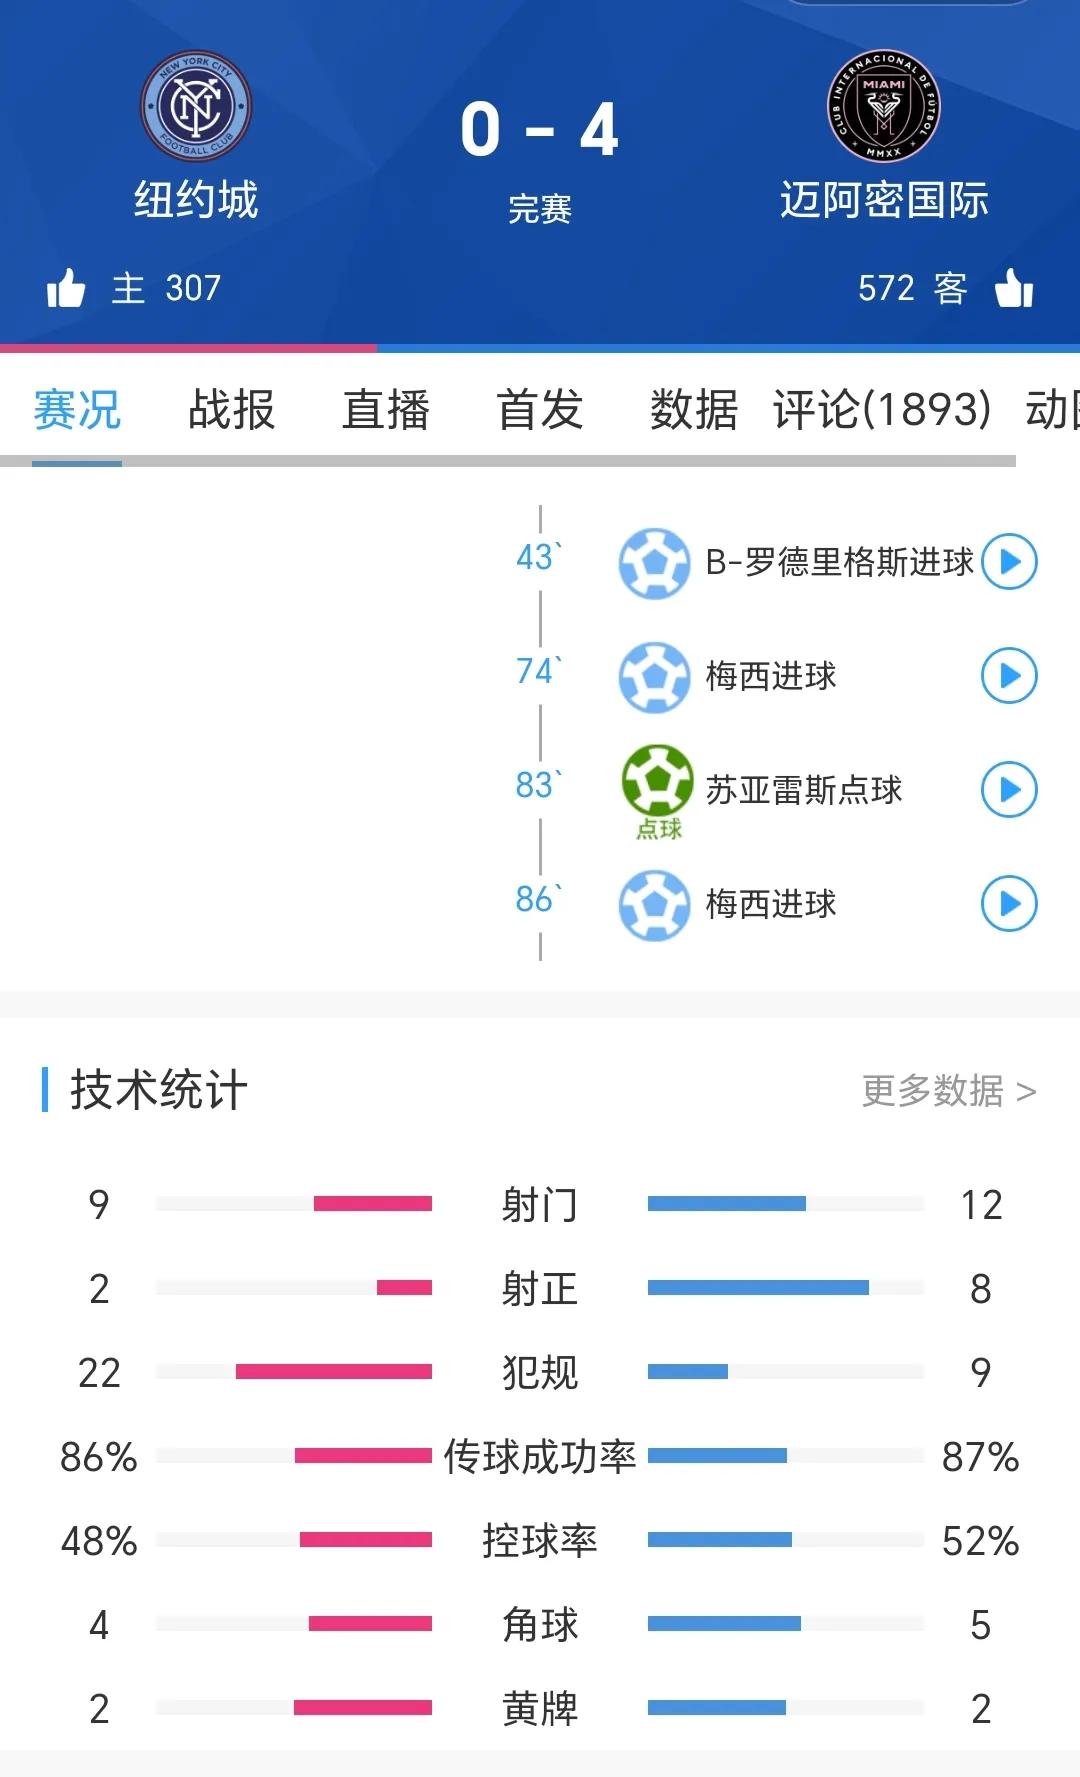This screenshot has width=1080, height=1777.
Task: Open the 直播 tab
Action: pyautogui.click(x=385, y=410)
